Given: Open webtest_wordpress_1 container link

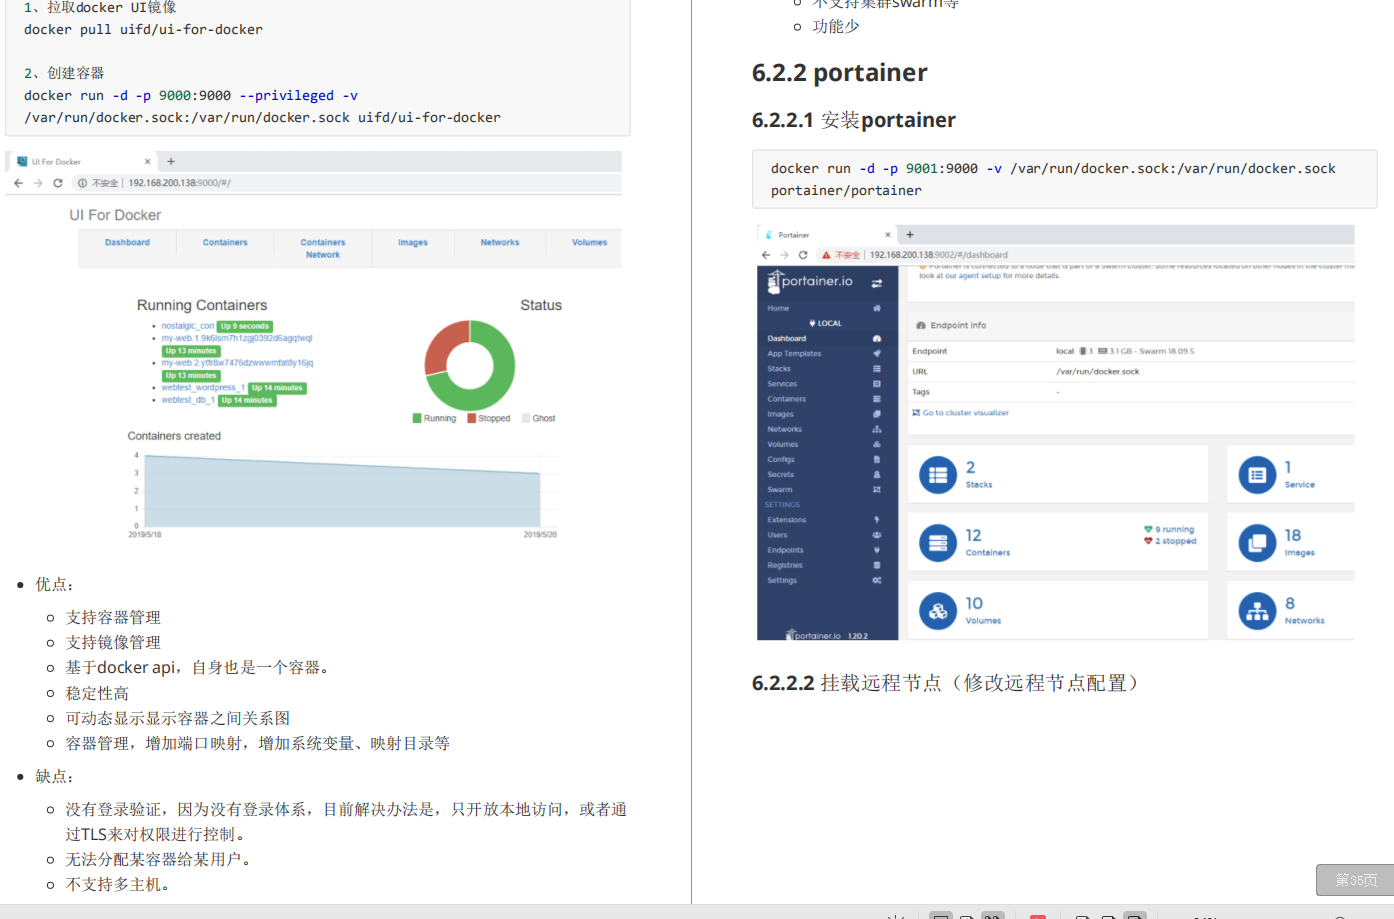Looking at the screenshot, I should click(203, 388).
